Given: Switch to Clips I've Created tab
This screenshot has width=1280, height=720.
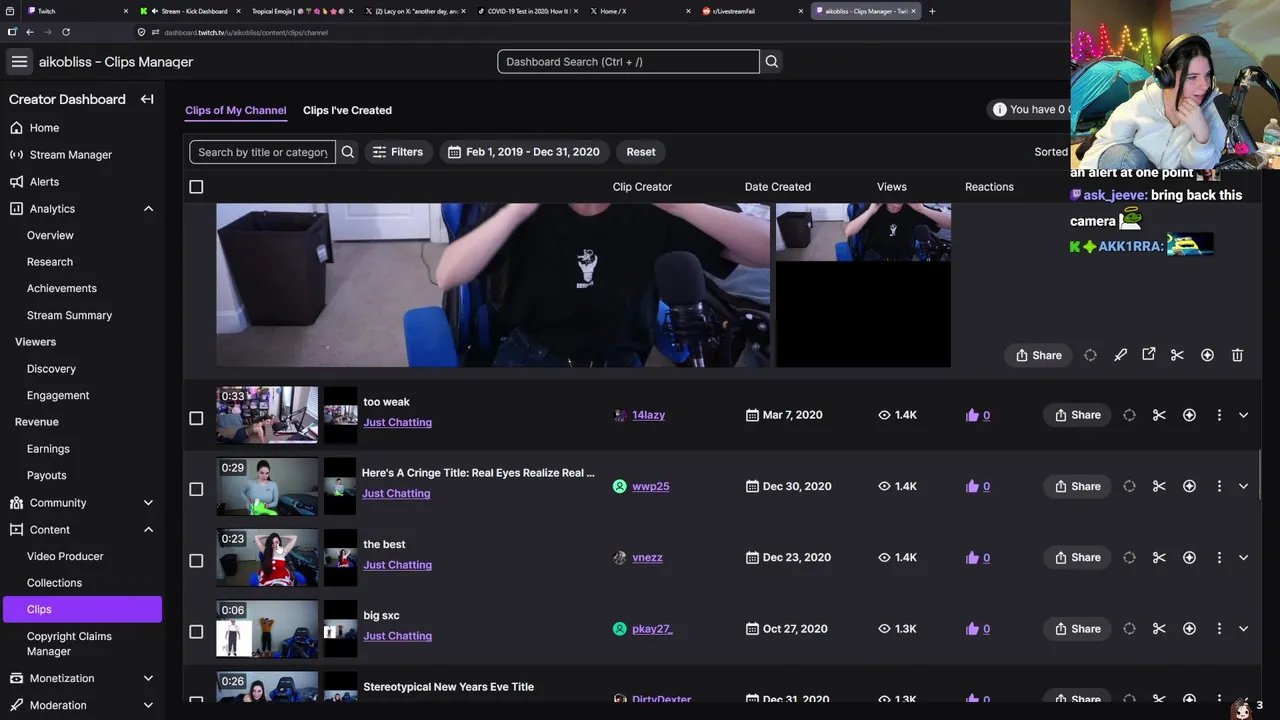Looking at the screenshot, I should [x=347, y=110].
